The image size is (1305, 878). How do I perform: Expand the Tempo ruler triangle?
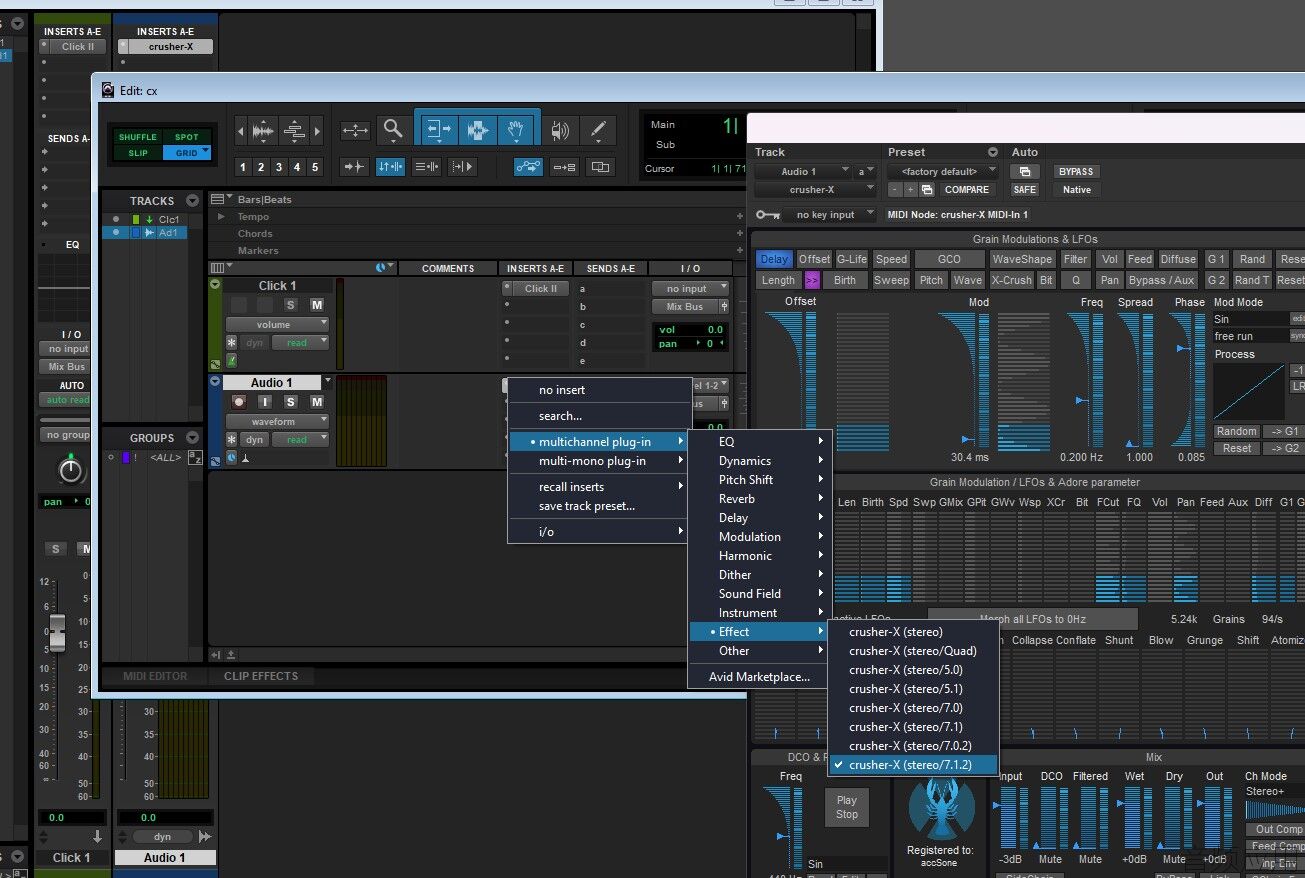tap(221, 216)
